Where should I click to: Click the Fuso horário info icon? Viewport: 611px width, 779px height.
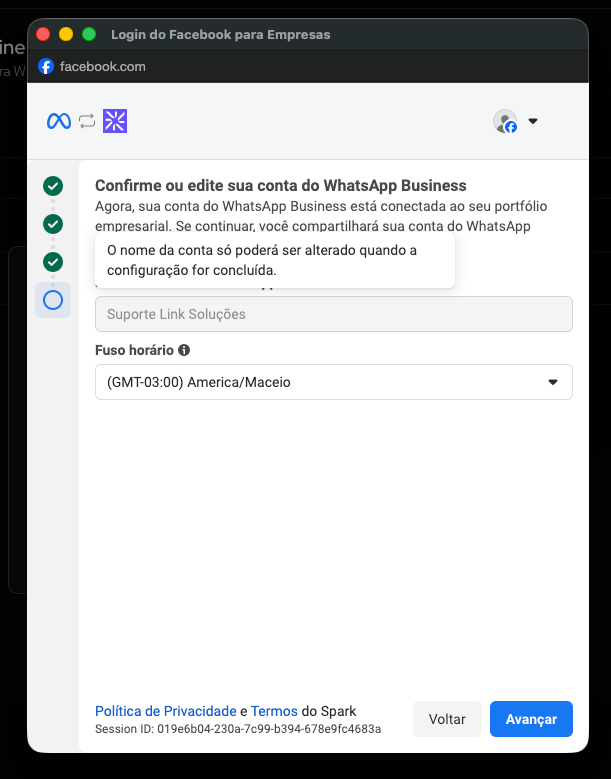184,350
